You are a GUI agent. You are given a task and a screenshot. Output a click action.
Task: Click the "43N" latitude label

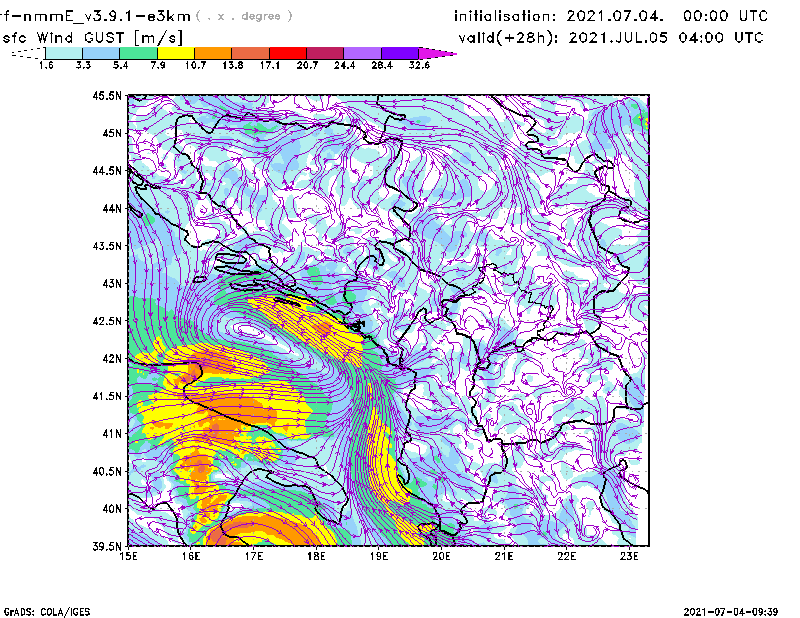[112, 283]
